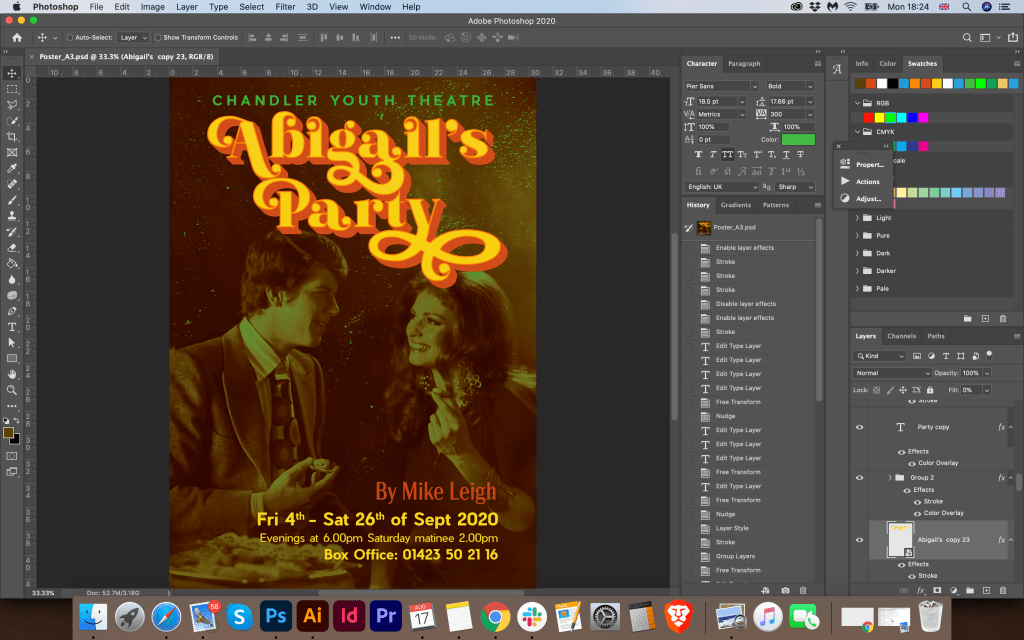
Task: Select the Hand tool
Action: point(12,374)
